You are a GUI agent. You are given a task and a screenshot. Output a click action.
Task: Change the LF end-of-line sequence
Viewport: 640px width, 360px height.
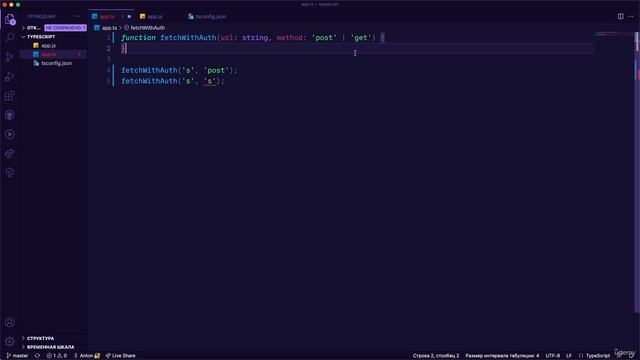click(569, 356)
